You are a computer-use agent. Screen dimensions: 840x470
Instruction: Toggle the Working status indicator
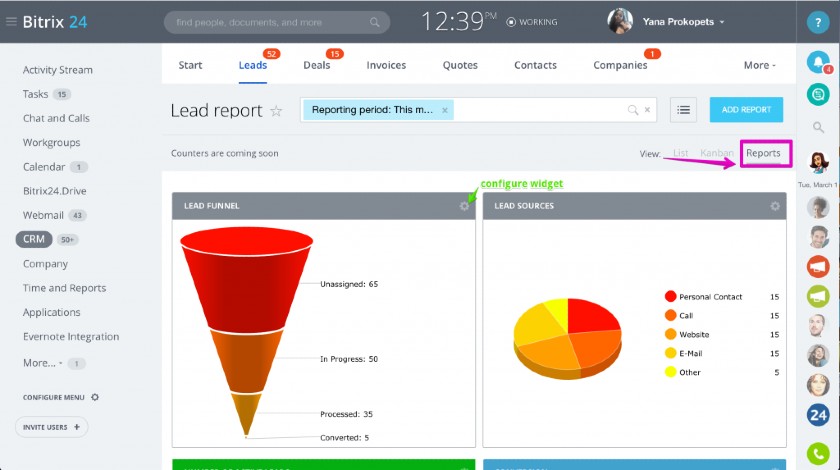[x=531, y=22]
